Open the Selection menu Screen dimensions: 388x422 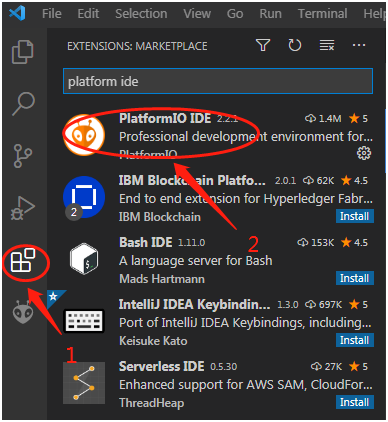[141, 14]
